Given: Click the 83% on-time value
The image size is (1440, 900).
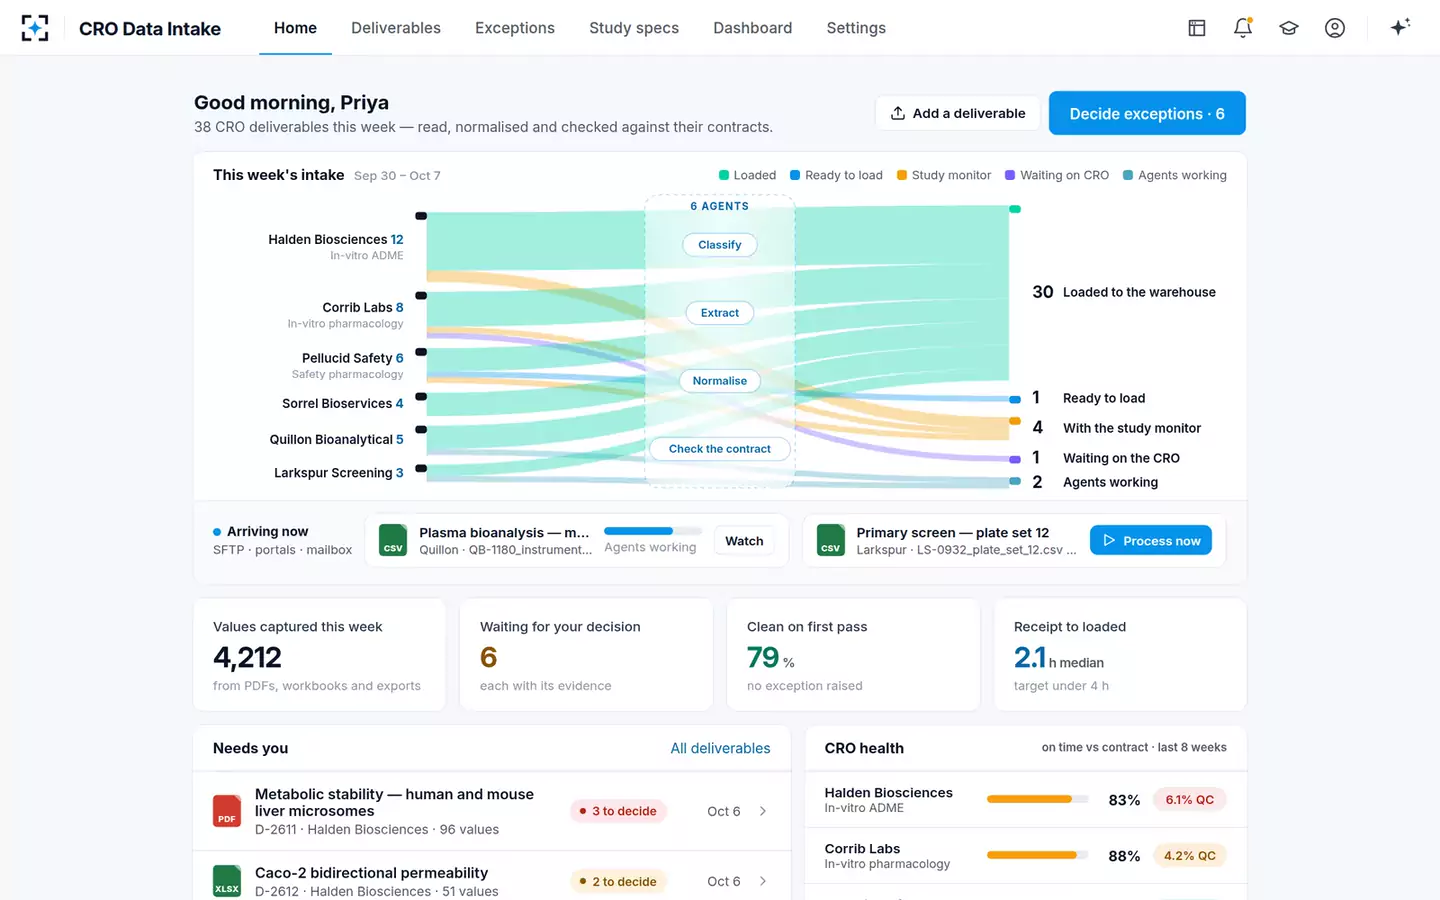Looking at the screenshot, I should point(1124,800).
